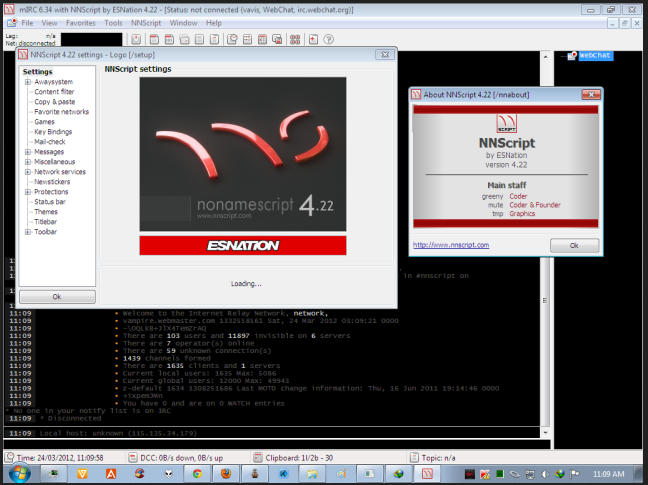
Task: Open the NNScript menu
Action: 146,22
